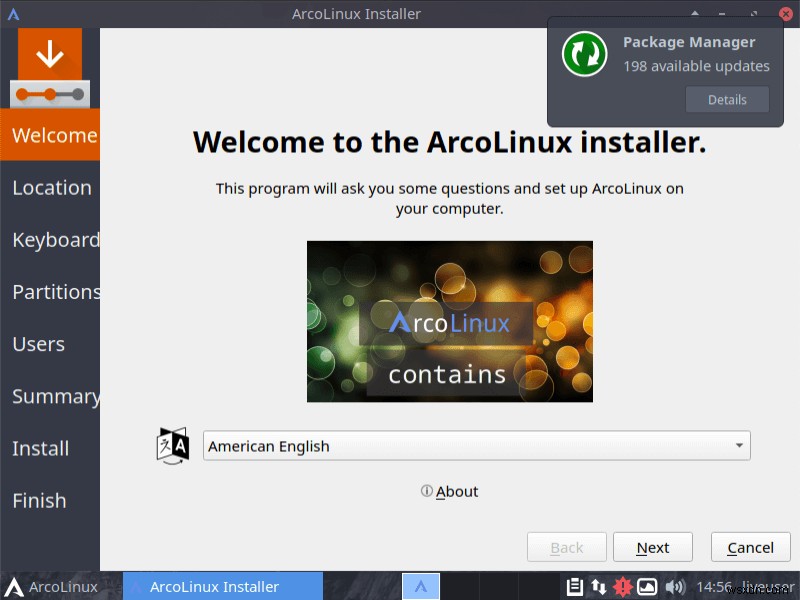The width and height of the screenshot is (800, 600).
Task: Click the Details button on the update notification
Action: pyautogui.click(x=727, y=99)
